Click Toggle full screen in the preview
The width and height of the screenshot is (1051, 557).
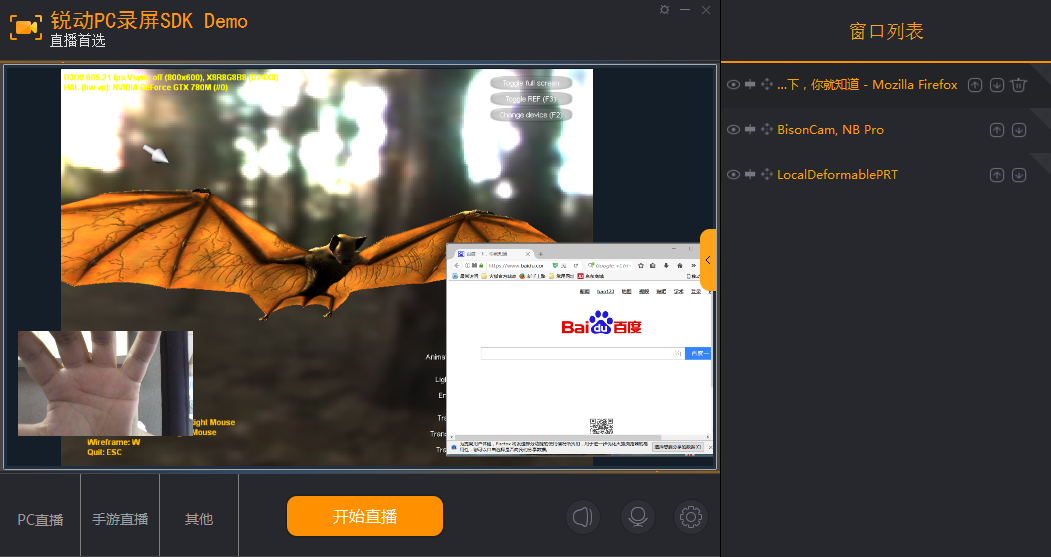tap(531, 83)
